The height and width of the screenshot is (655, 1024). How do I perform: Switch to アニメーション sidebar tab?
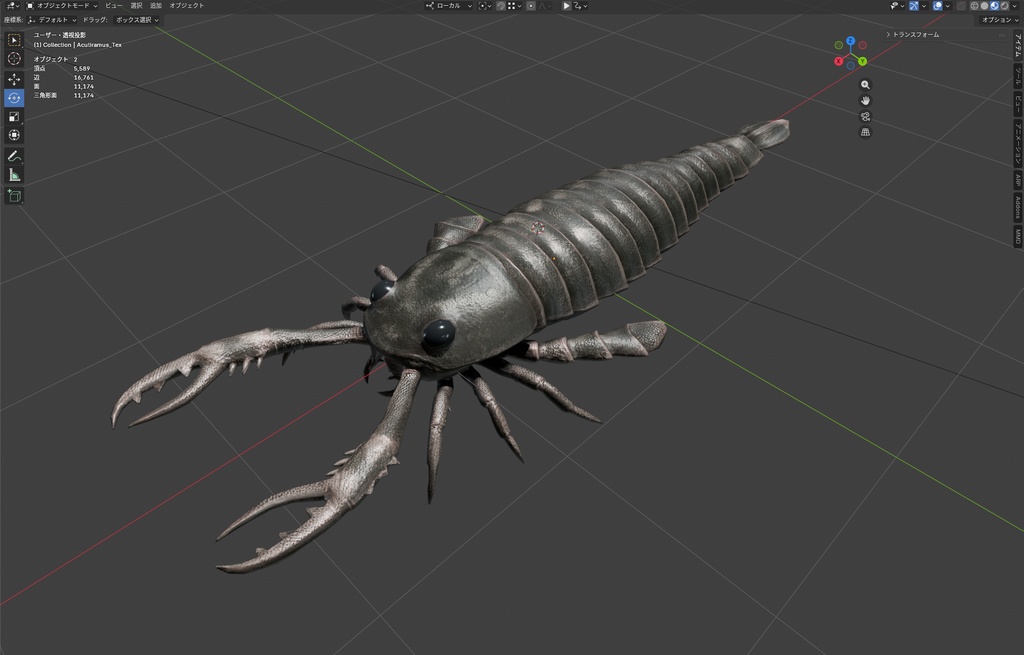pos(1017,143)
